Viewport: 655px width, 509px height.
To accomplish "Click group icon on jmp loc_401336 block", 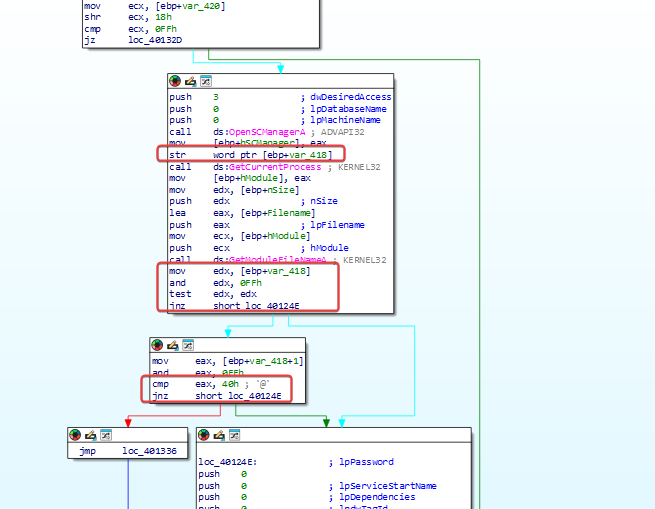I will click(x=106, y=435).
